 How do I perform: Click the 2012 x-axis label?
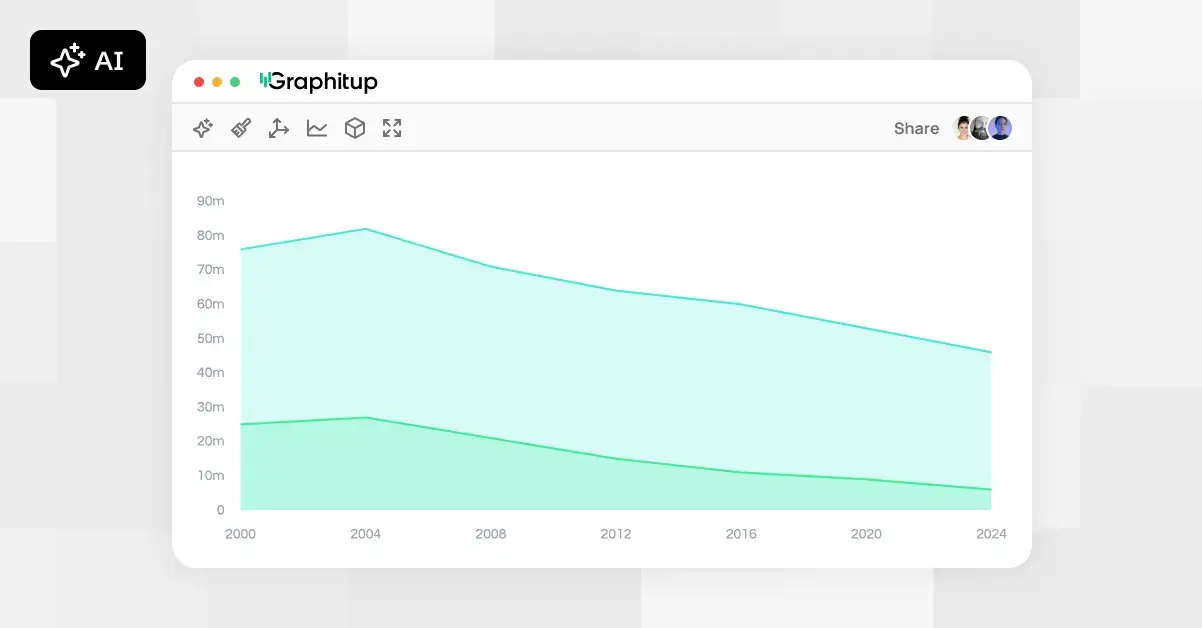pyautogui.click(x=616, y=534)
